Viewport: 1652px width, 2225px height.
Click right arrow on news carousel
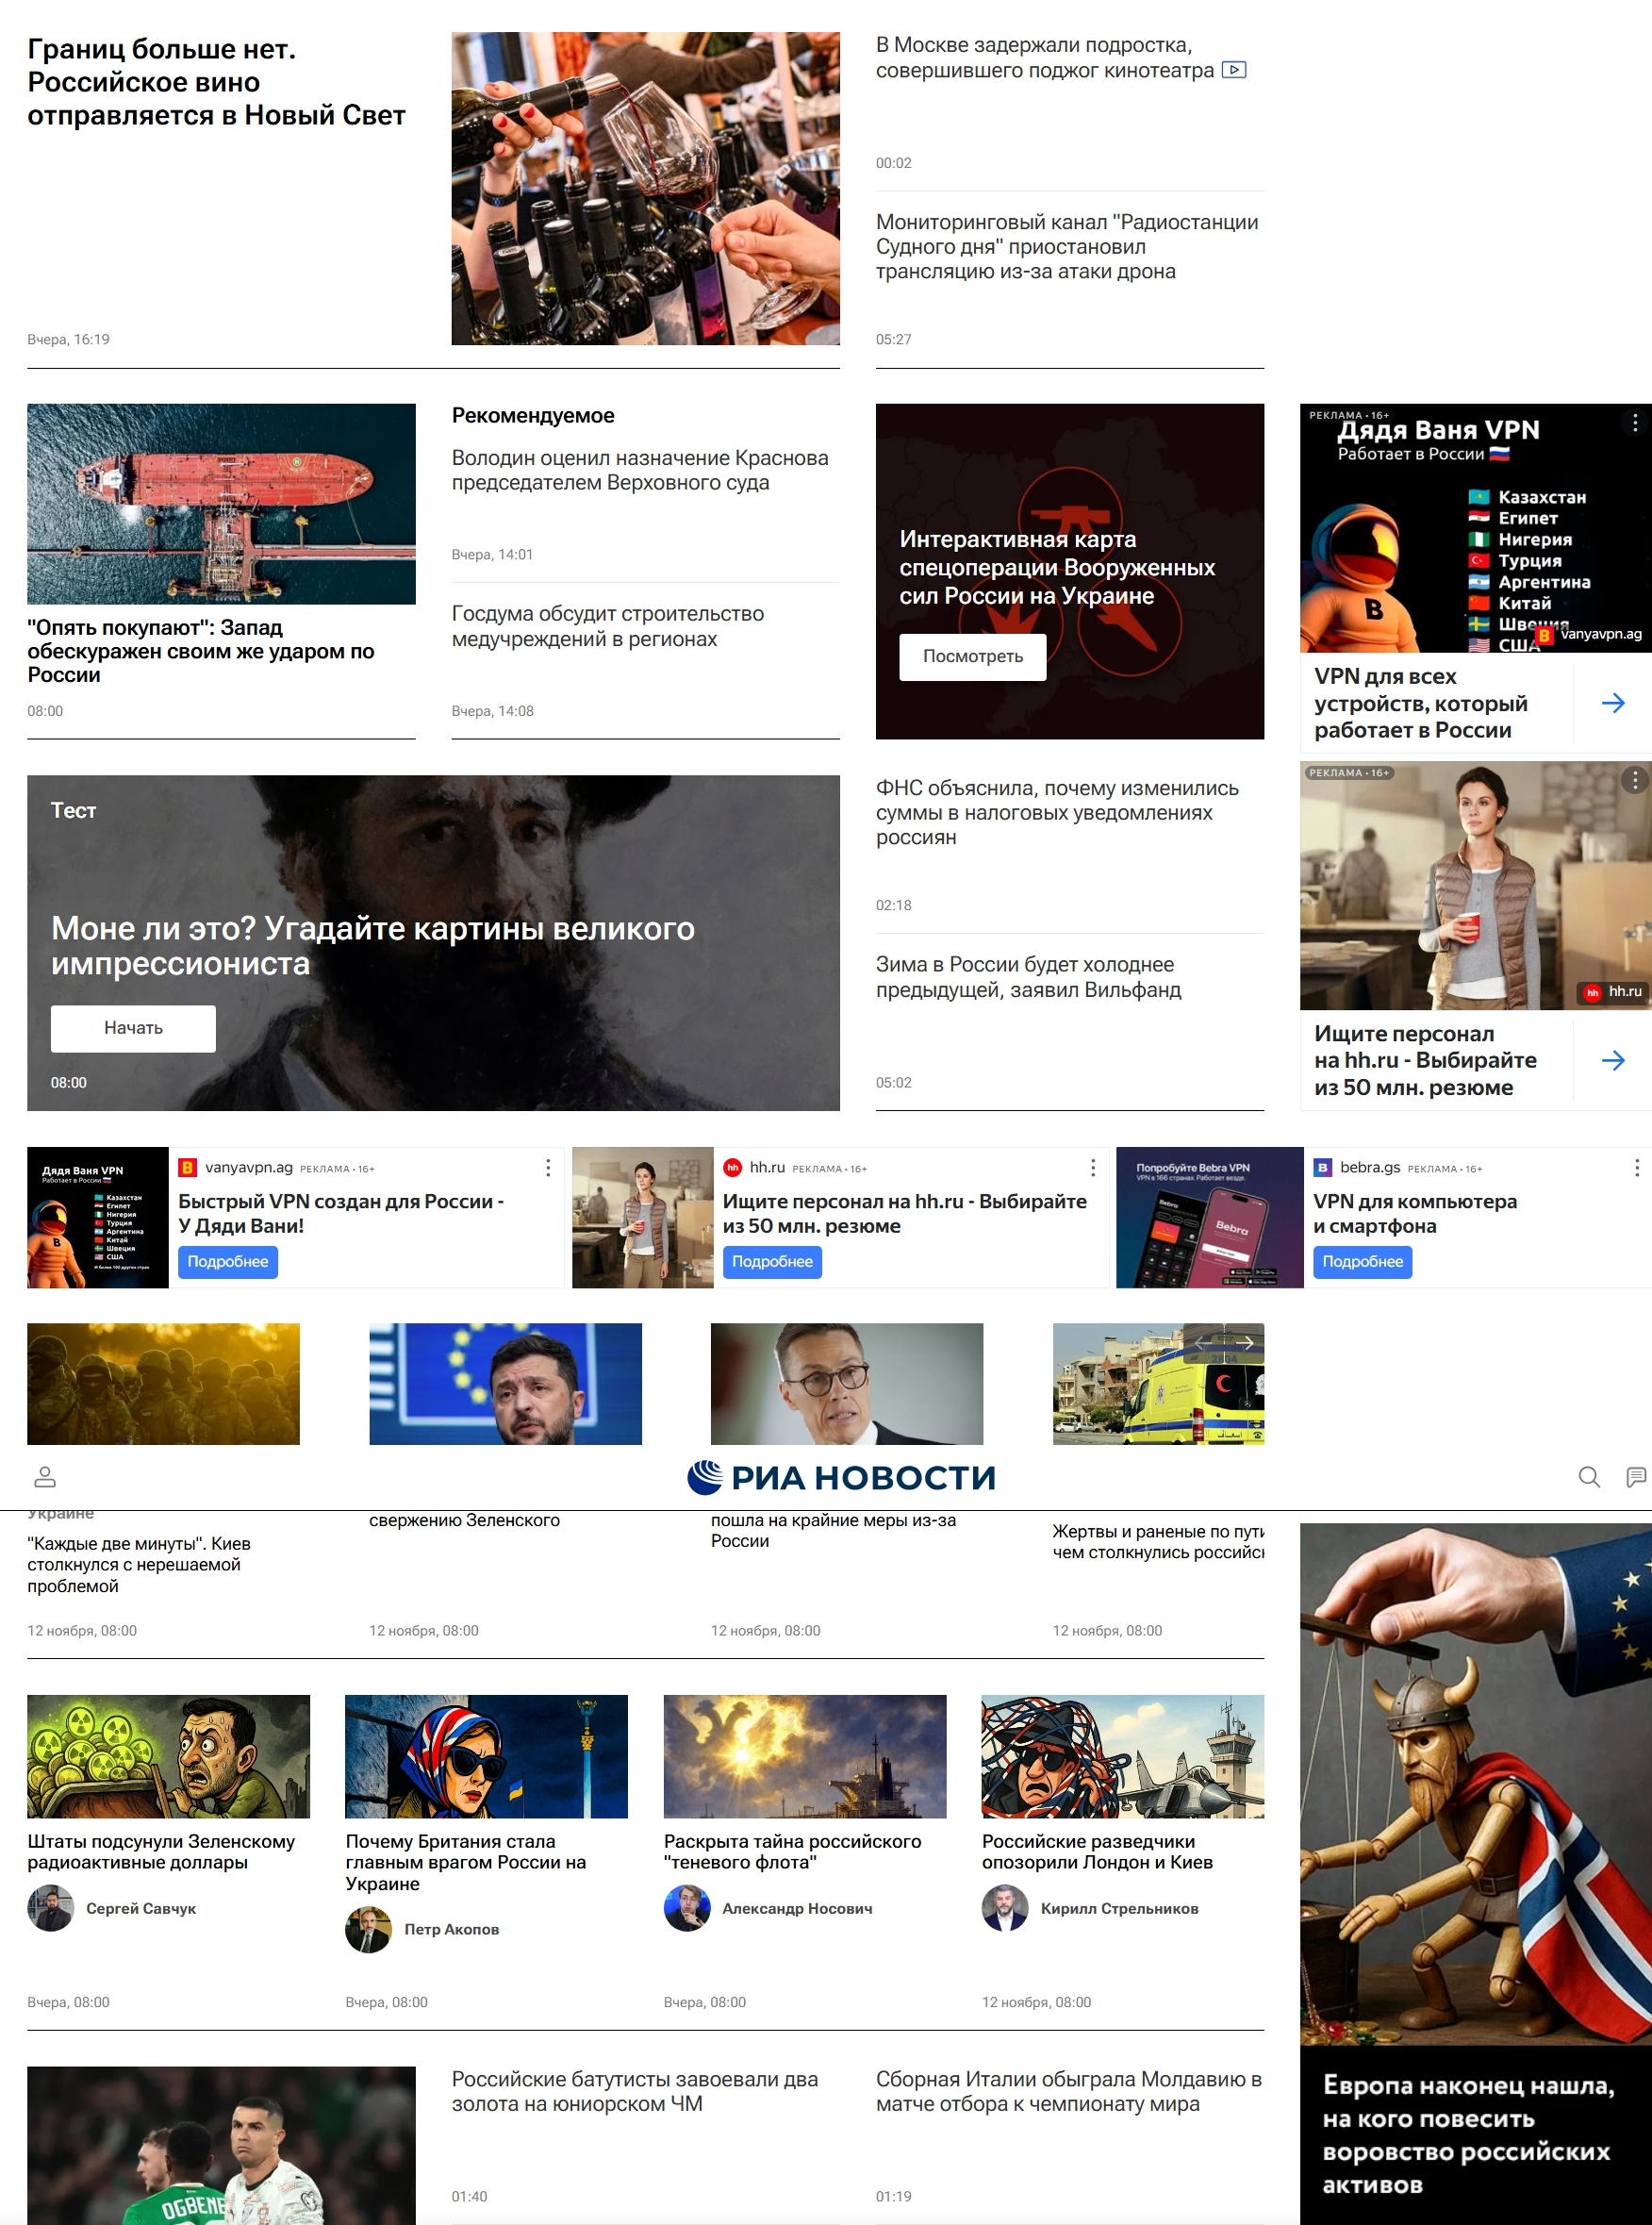[1247, 1343]
